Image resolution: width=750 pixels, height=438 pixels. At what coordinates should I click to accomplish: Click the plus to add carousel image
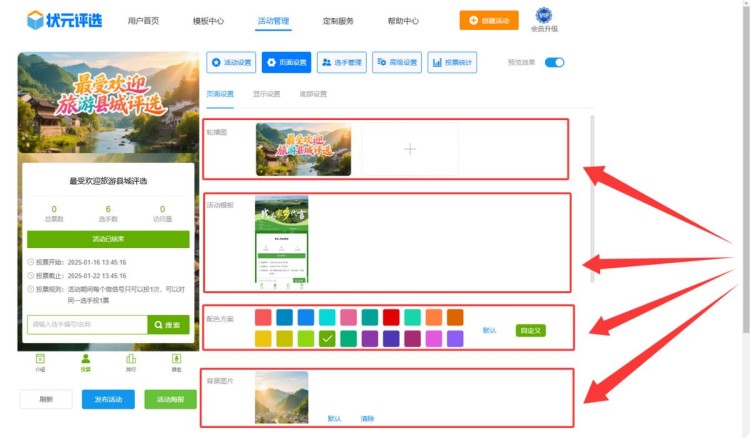click(x=409, y=149)
